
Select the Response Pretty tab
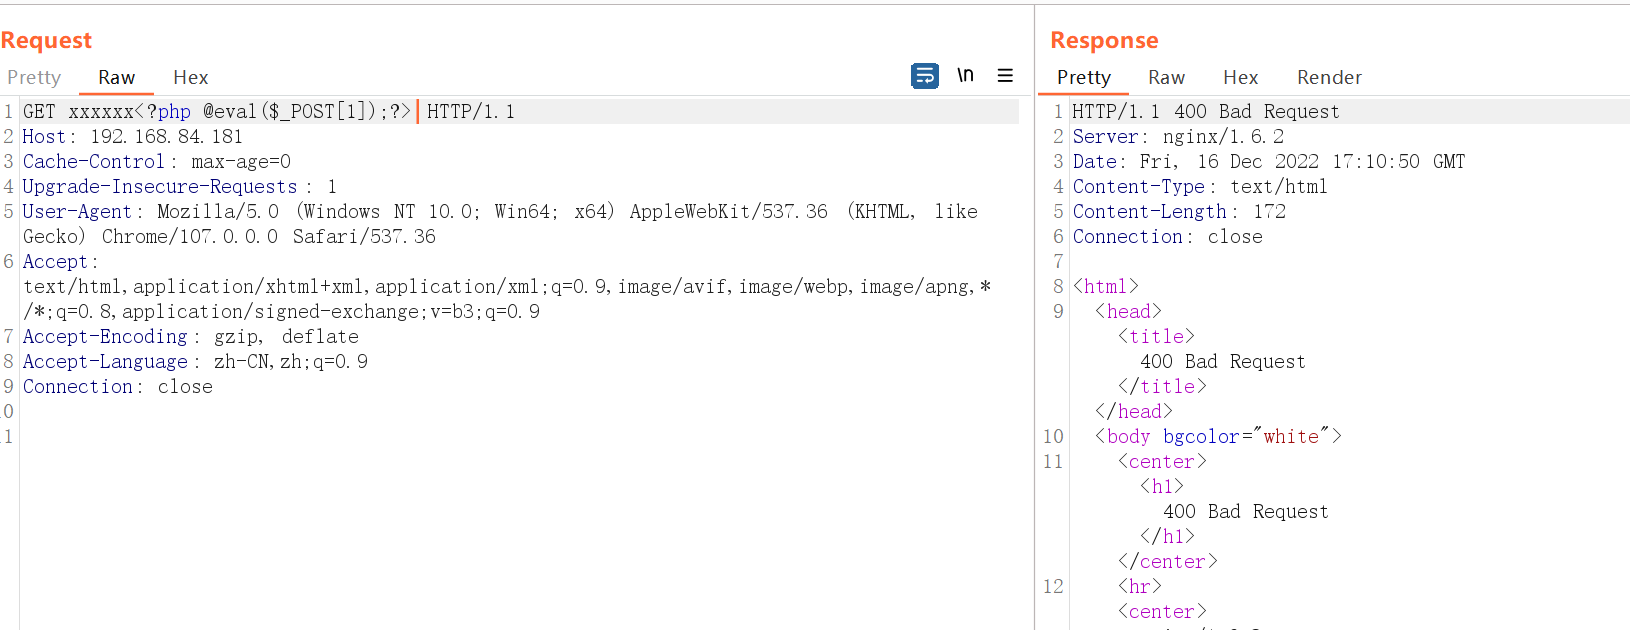1084,77
